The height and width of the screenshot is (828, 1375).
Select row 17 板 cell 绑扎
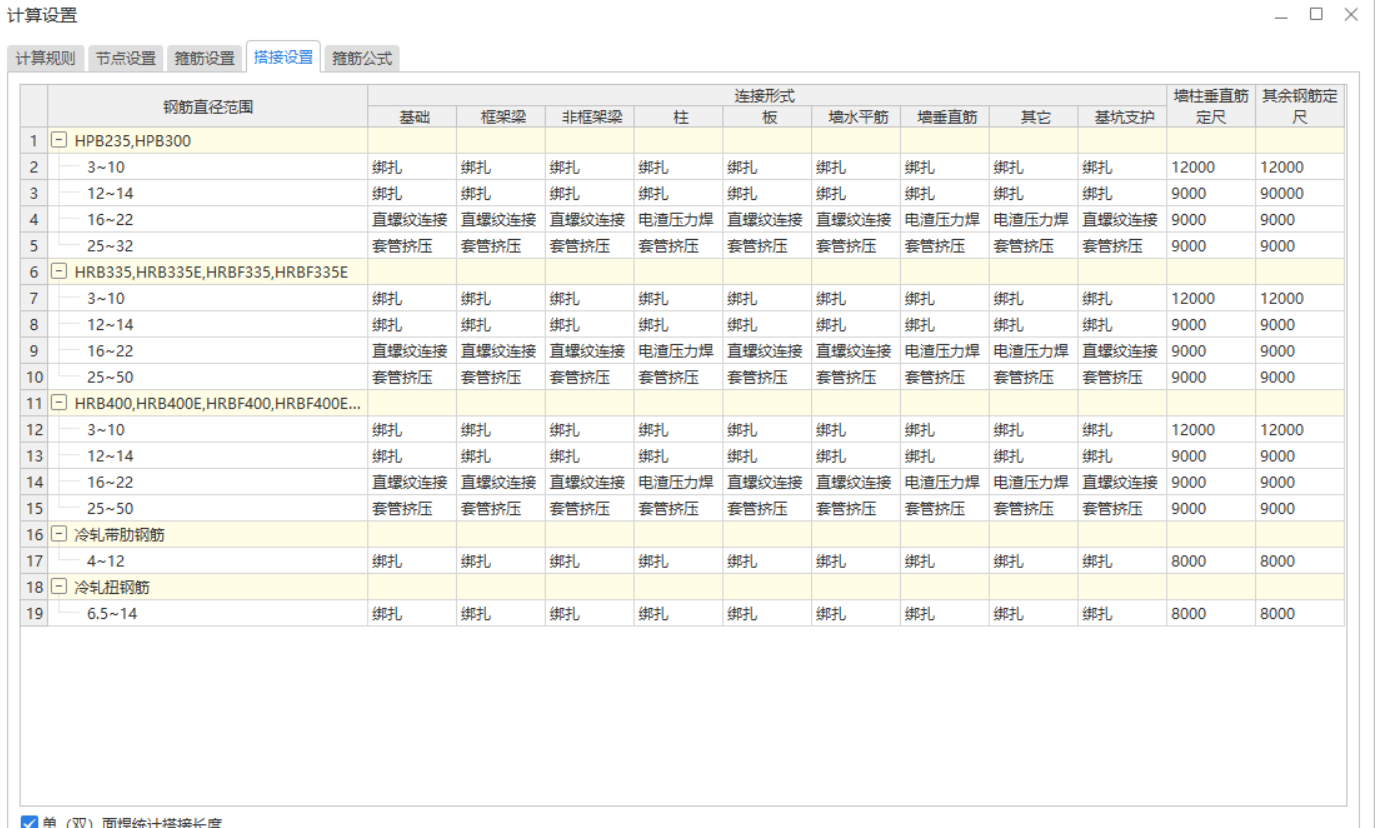pos(767,561)
